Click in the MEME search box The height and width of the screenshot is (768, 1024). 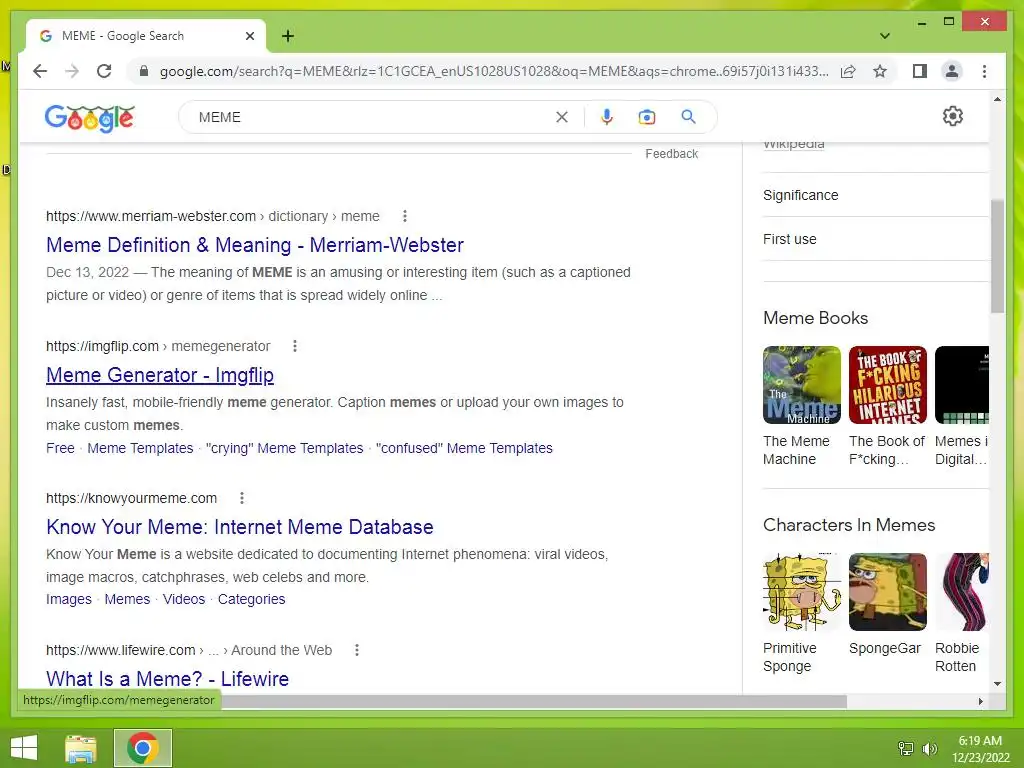pyautogui.click(x=372, y=117)
